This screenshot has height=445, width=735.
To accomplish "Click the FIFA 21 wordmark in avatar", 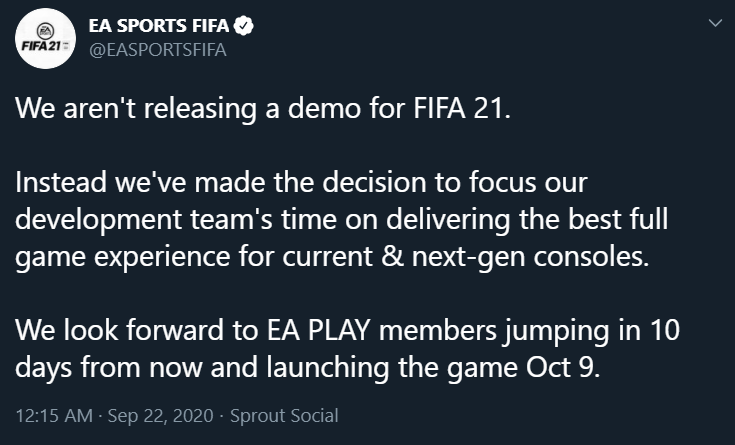I will [x=42, y=46].
